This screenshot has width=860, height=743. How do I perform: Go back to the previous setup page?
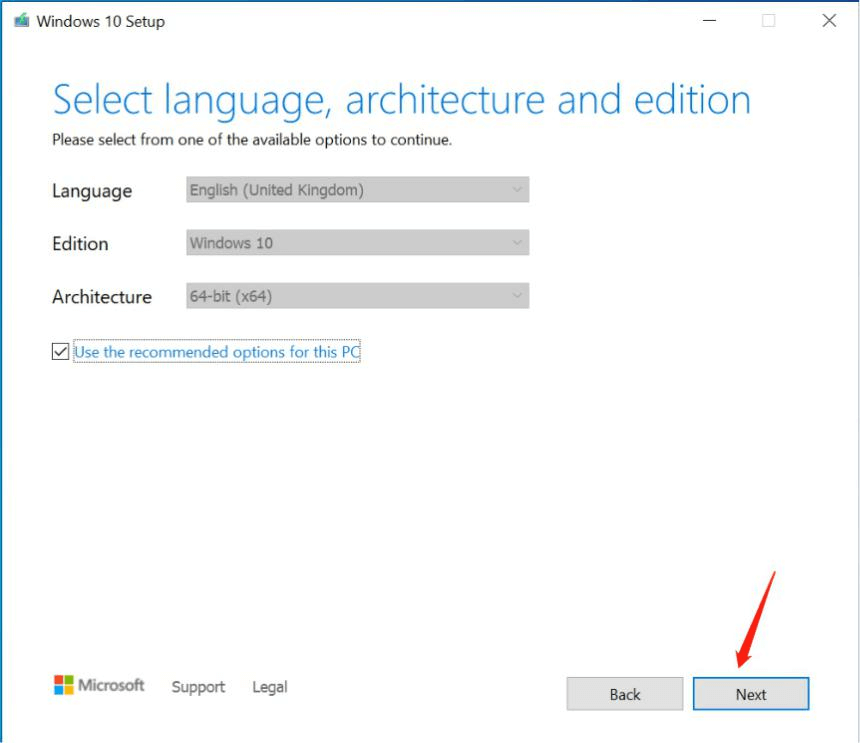pyautogui.click(x=625, y=694)
